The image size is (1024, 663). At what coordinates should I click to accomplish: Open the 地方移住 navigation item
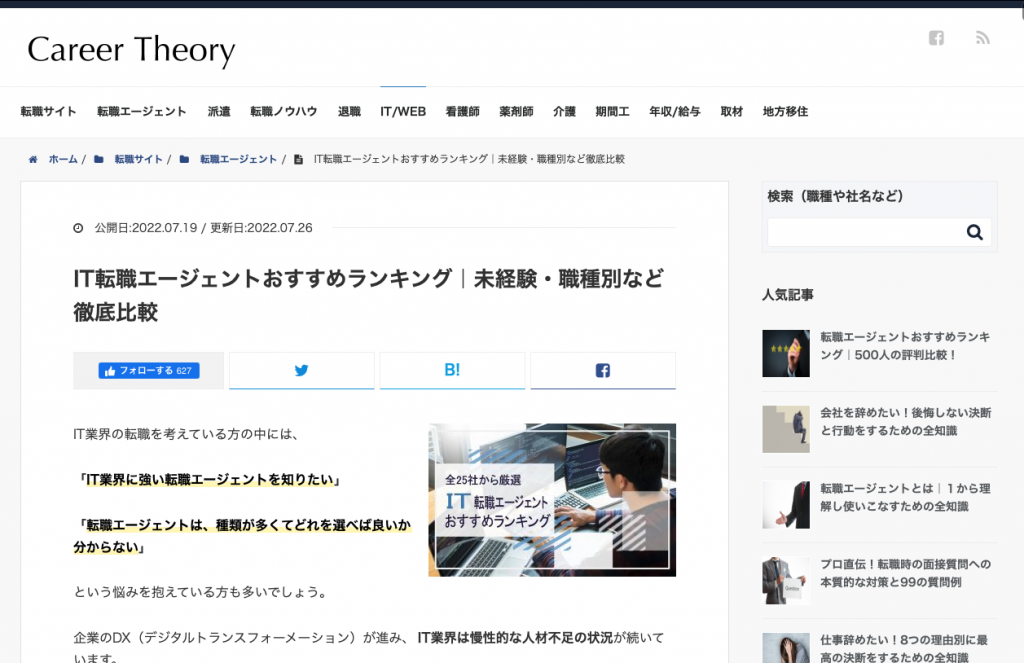point(785,112)
